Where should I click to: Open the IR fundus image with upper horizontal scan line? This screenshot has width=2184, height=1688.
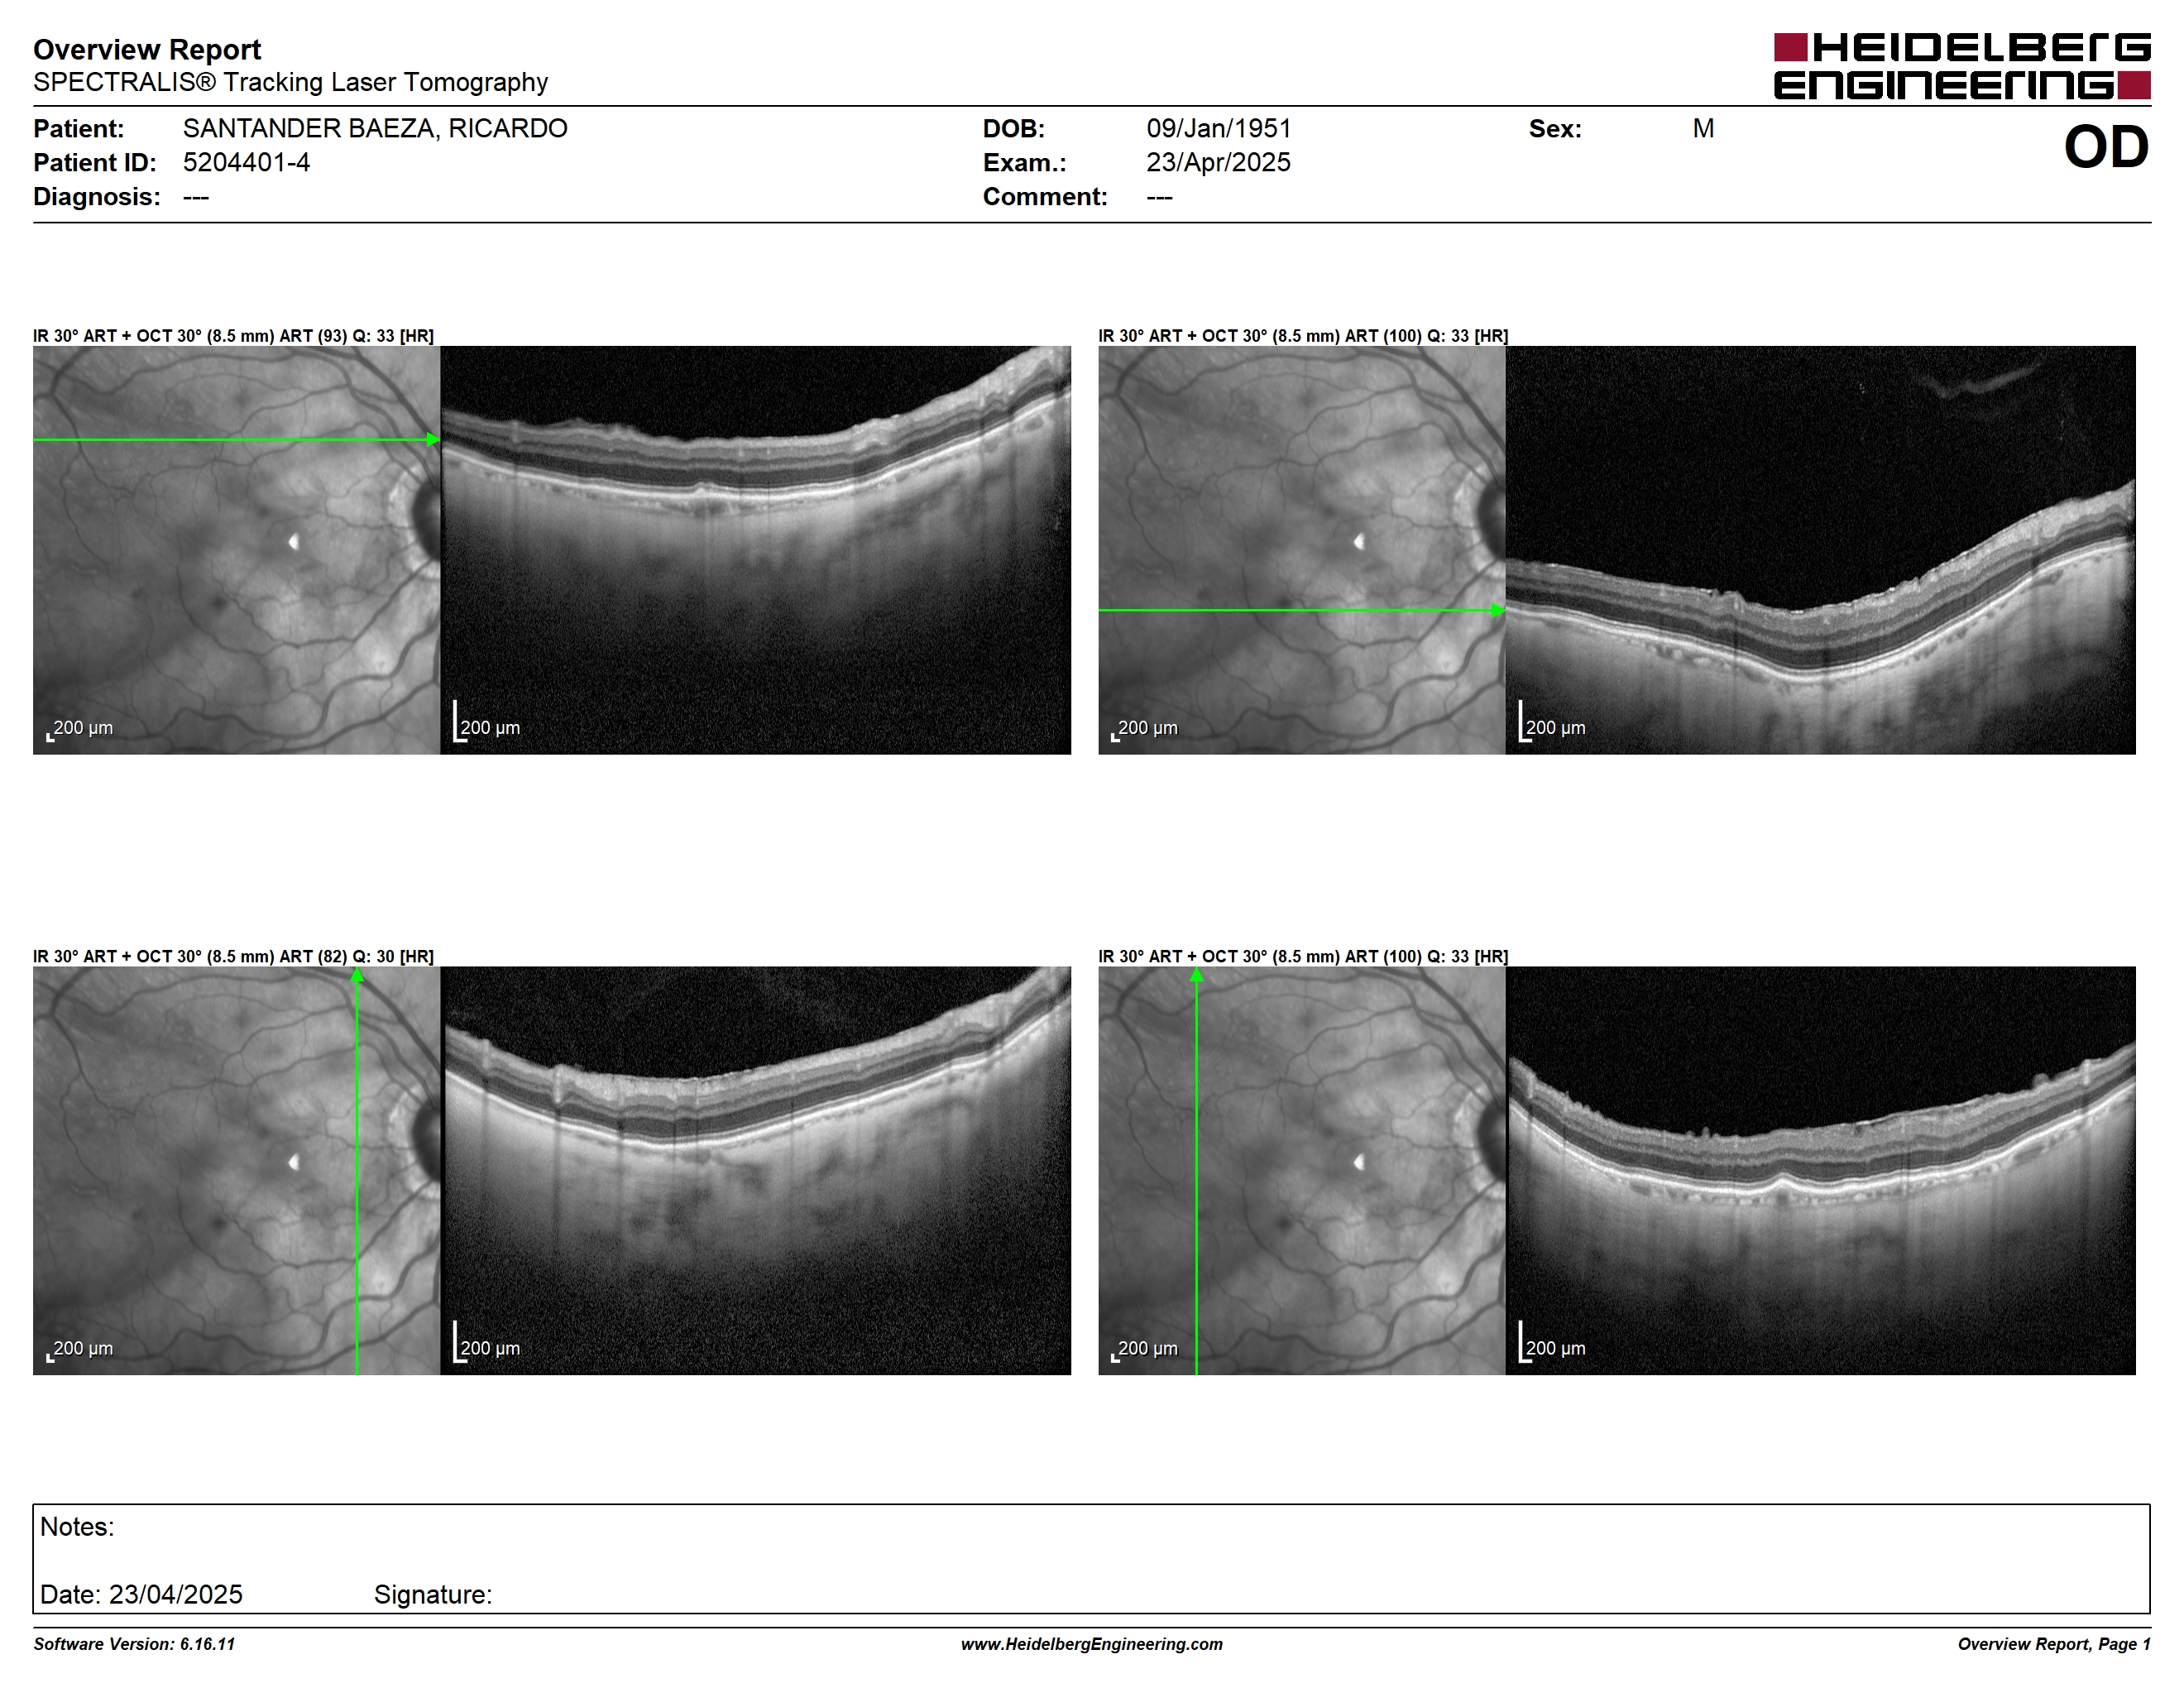click(x=236, y=550)
